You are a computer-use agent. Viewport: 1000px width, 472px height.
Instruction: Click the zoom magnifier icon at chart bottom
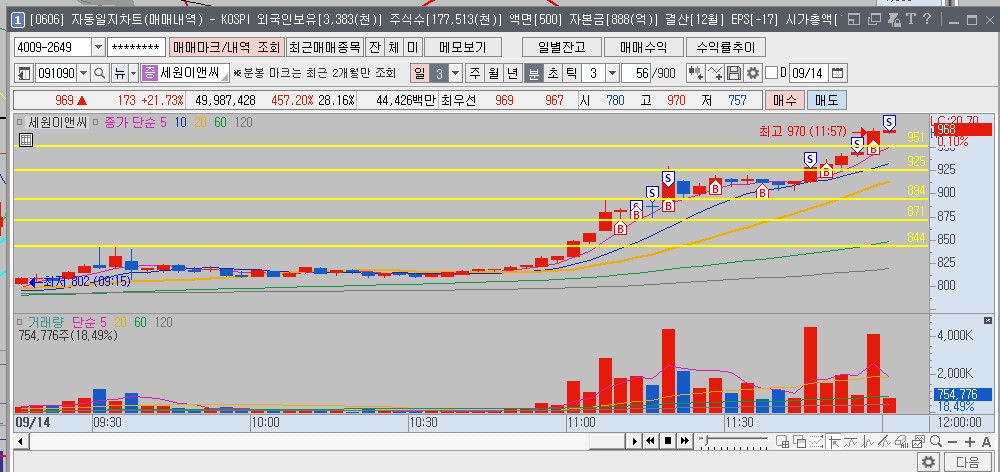(936, 441)
